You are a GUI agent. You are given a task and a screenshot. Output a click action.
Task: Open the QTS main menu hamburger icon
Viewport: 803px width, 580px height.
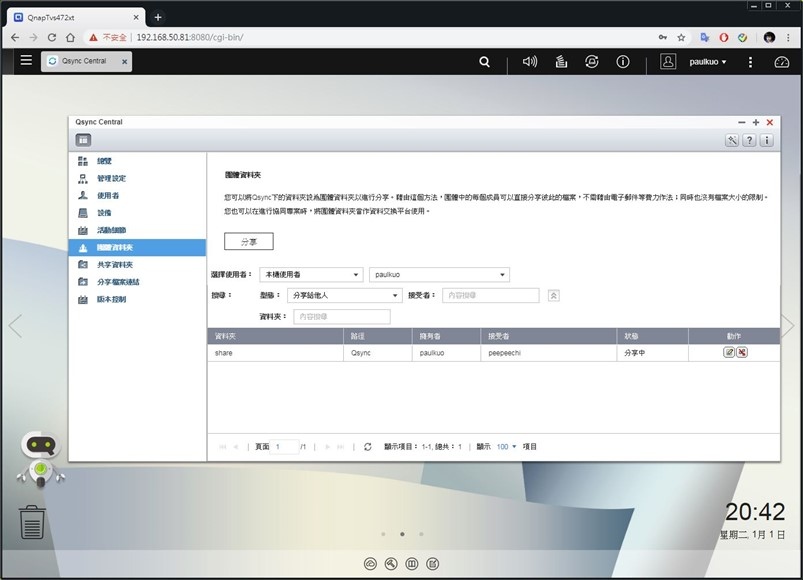(26, 60)
